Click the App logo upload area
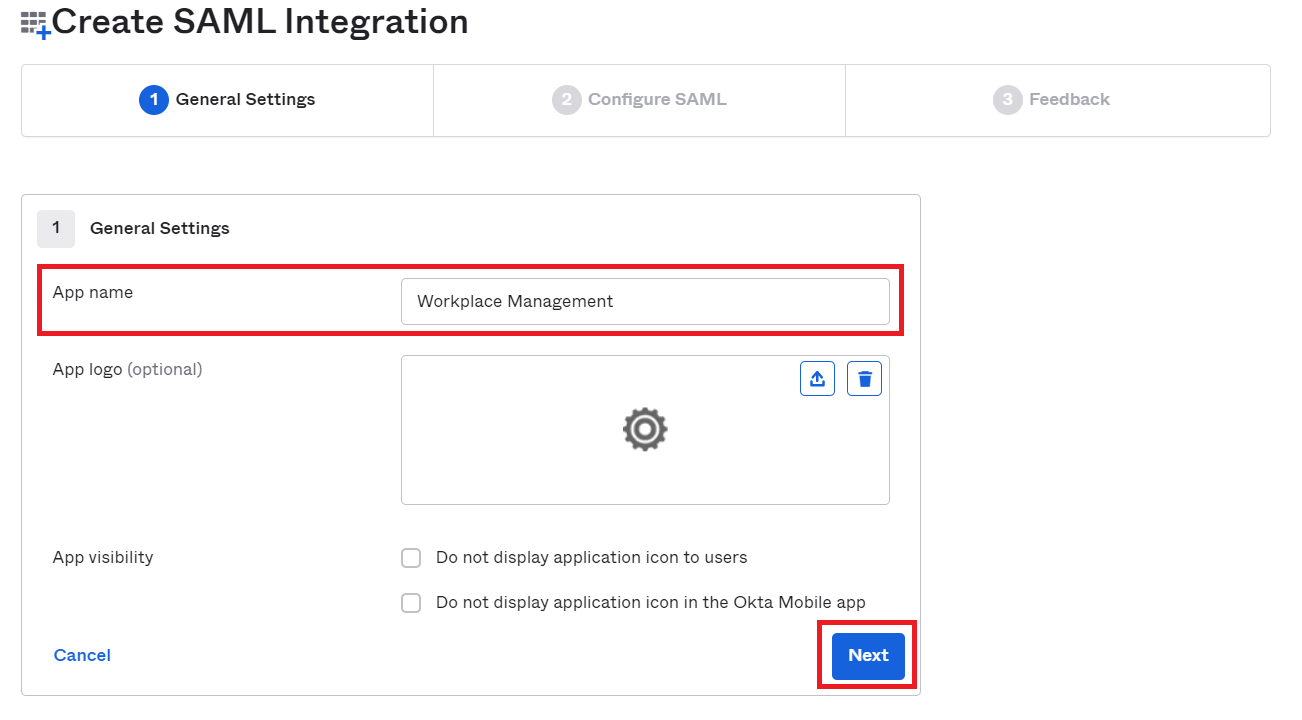The image size is (1302, 720). (x=645, y=430)
